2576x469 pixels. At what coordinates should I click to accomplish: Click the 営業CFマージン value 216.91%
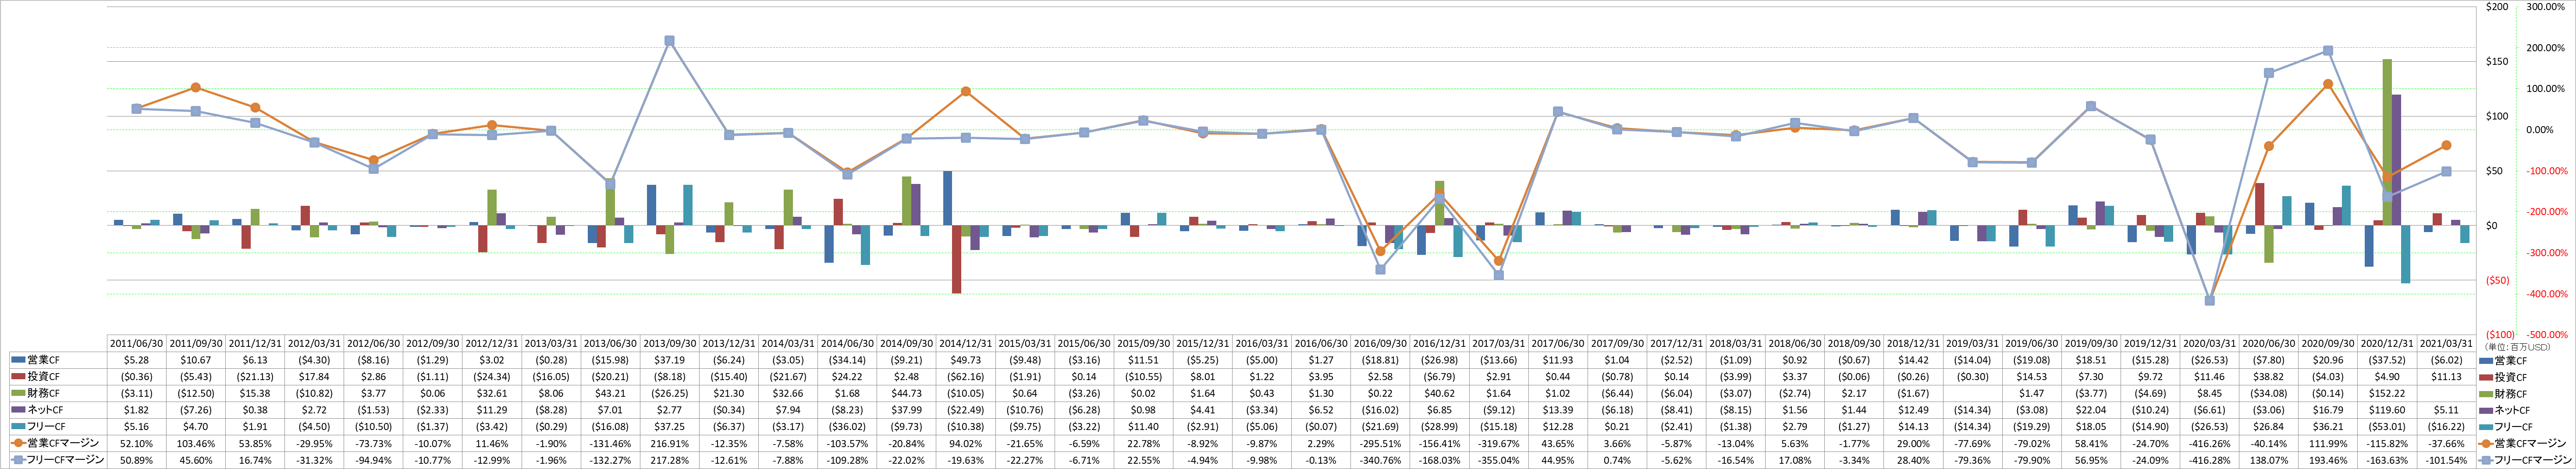(x=670, y=443)
